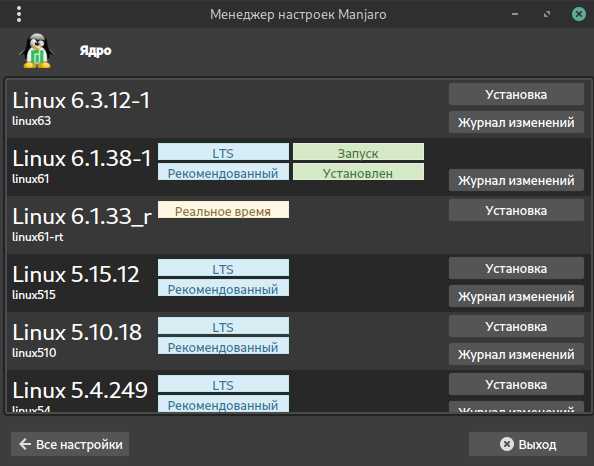The width and height of the screenshot is (594, 466).
Task: Select the Linux 6.3.12-1 title text
Action: point(81,100)
